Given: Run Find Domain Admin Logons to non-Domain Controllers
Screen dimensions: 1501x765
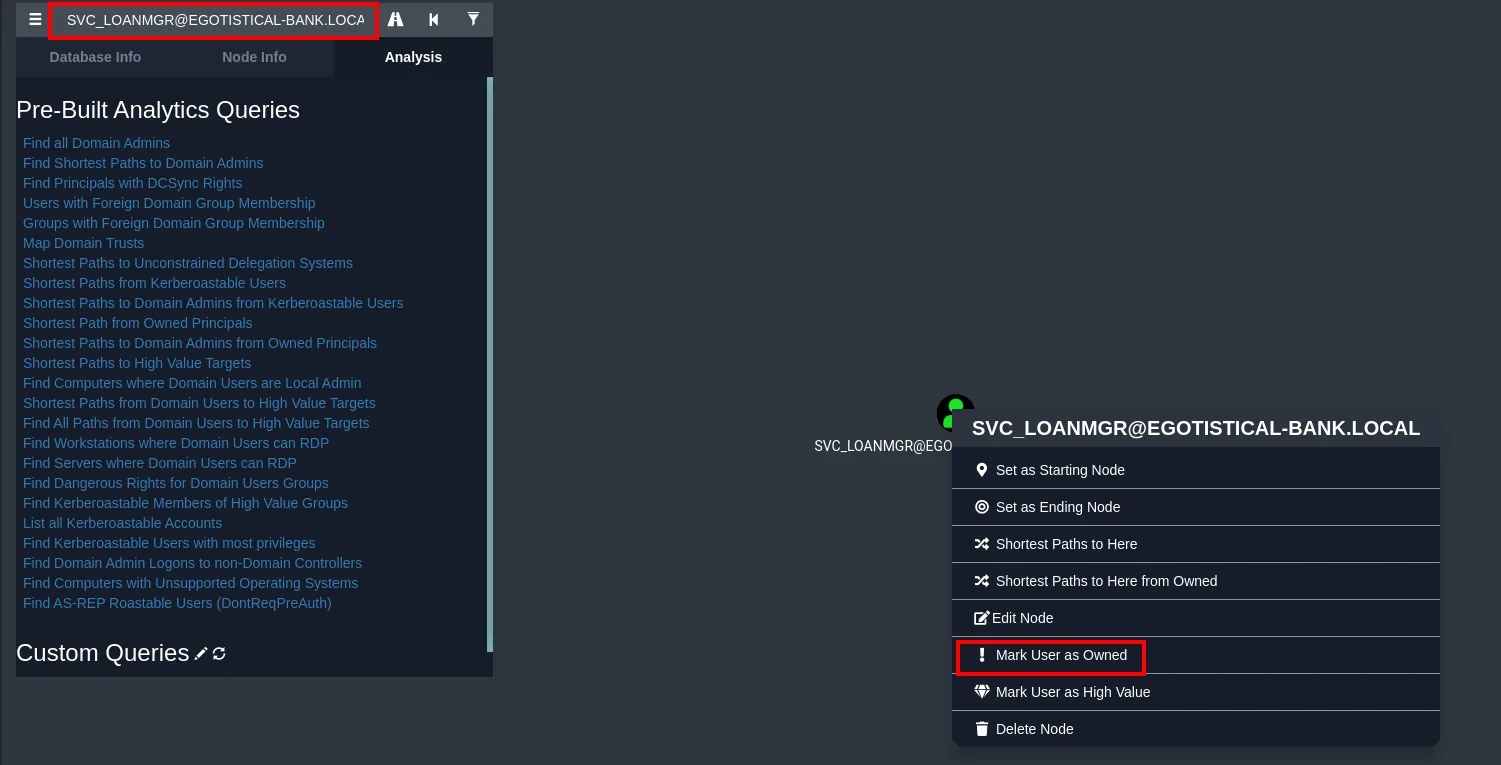Looking at the screenshot, I should click(192, 563).
